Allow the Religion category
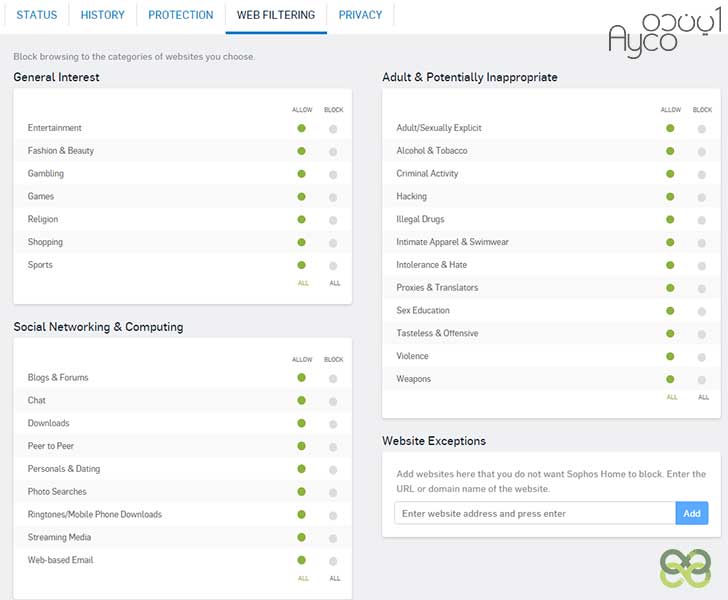The width and height of the screenshot is (728, 600). (x=301, y=219)
